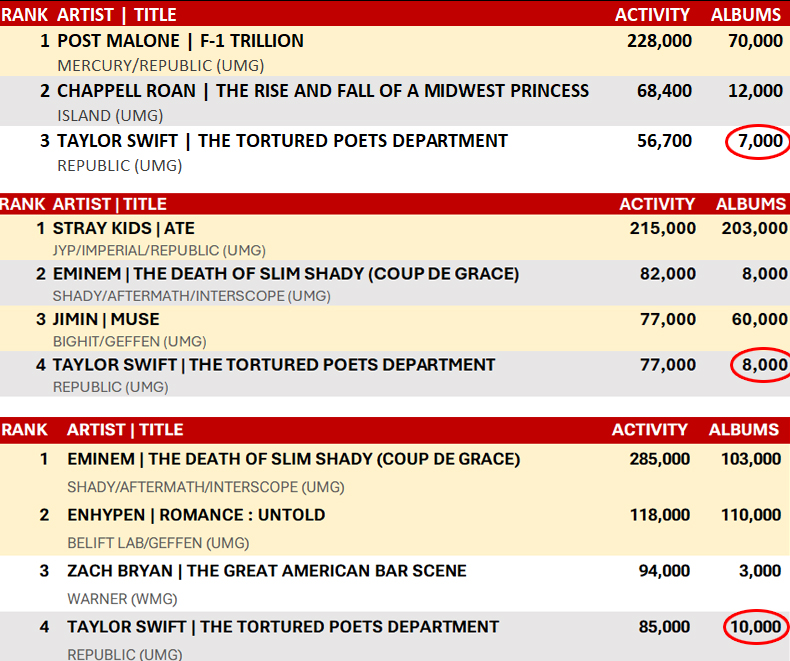Click Jimin's 60,000 albums value
The image size is (790, 661).
click(759, 319)
